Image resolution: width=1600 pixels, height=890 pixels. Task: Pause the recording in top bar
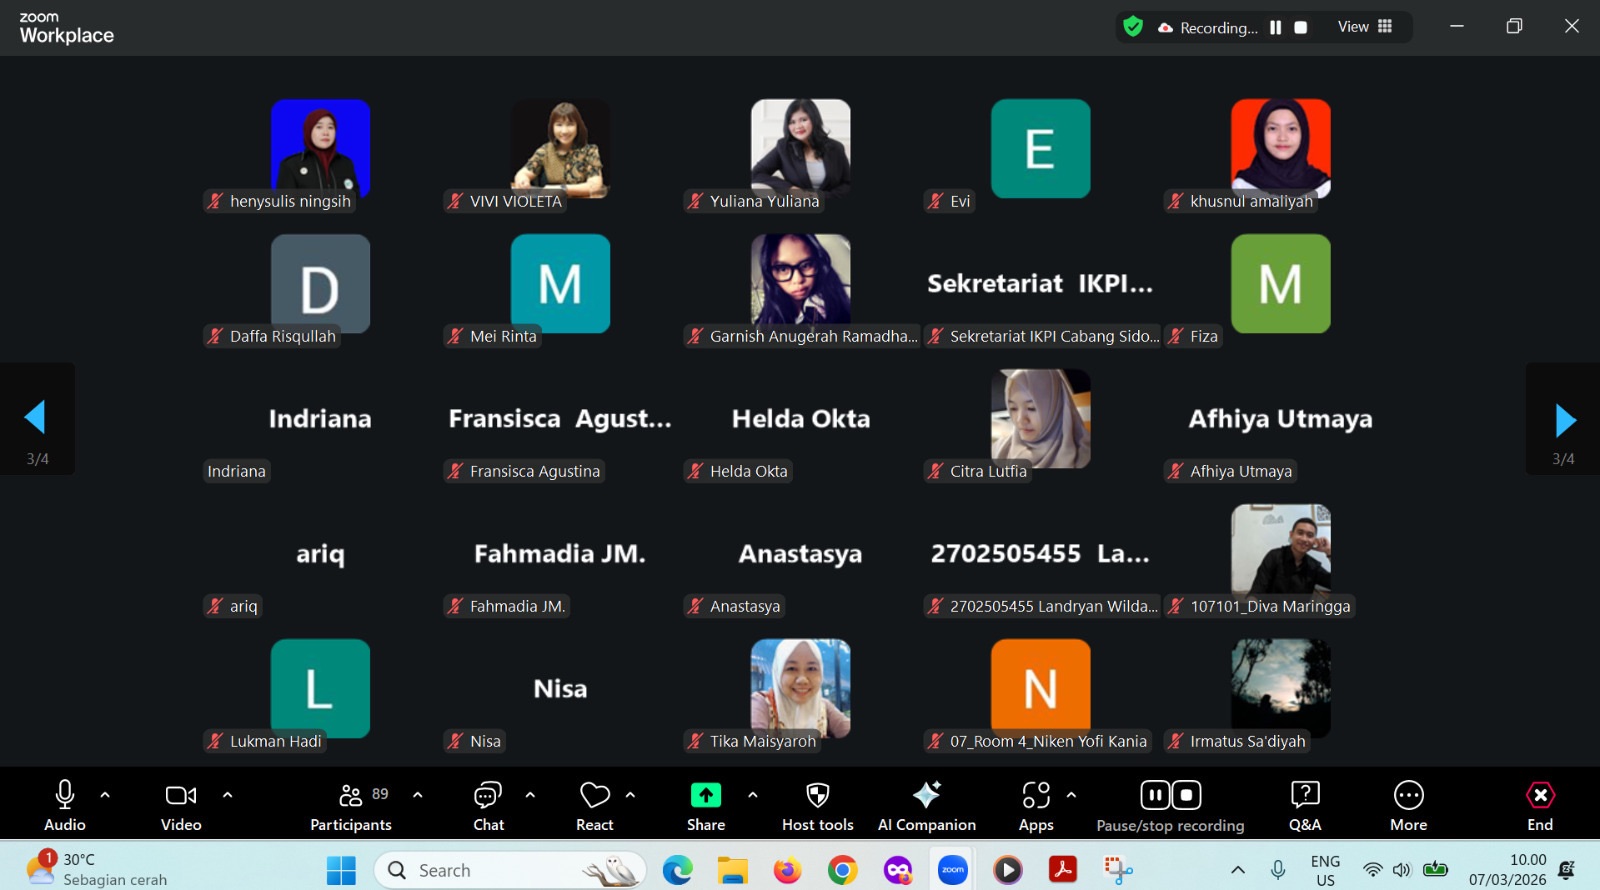pyautogui.click(x=1275, y=28)
